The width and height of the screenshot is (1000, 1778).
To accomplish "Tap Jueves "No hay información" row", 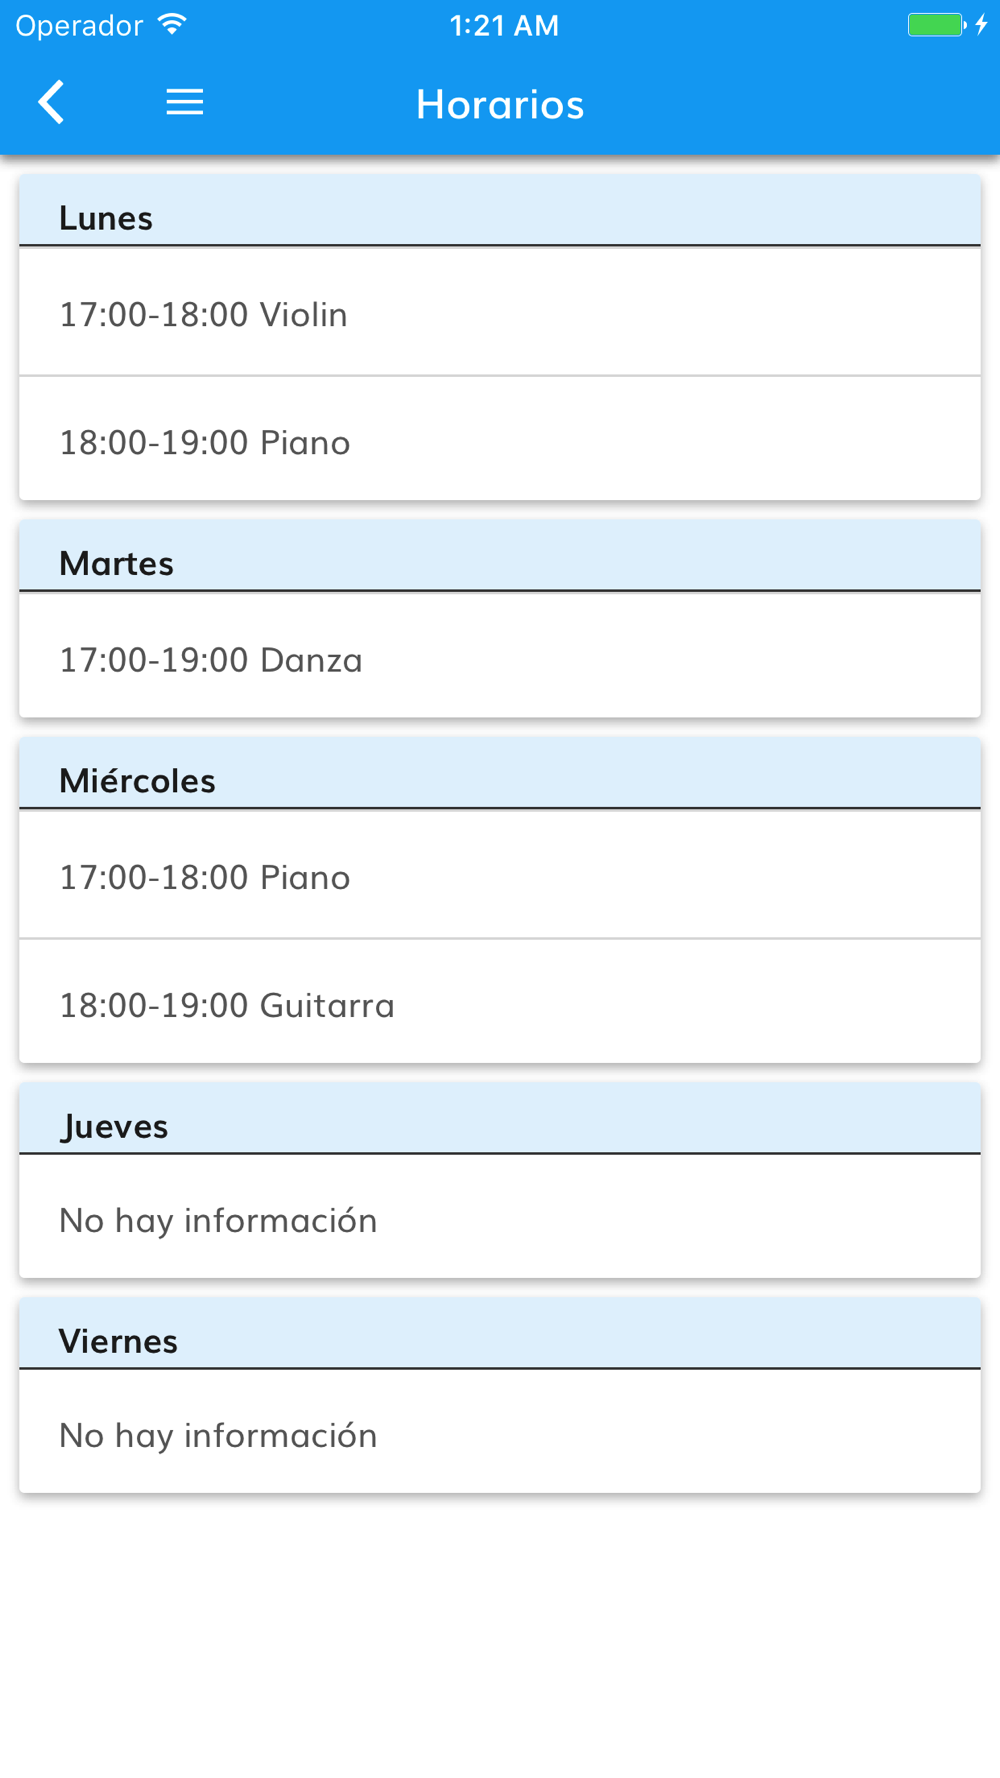I will click(x=500, y=1220).
